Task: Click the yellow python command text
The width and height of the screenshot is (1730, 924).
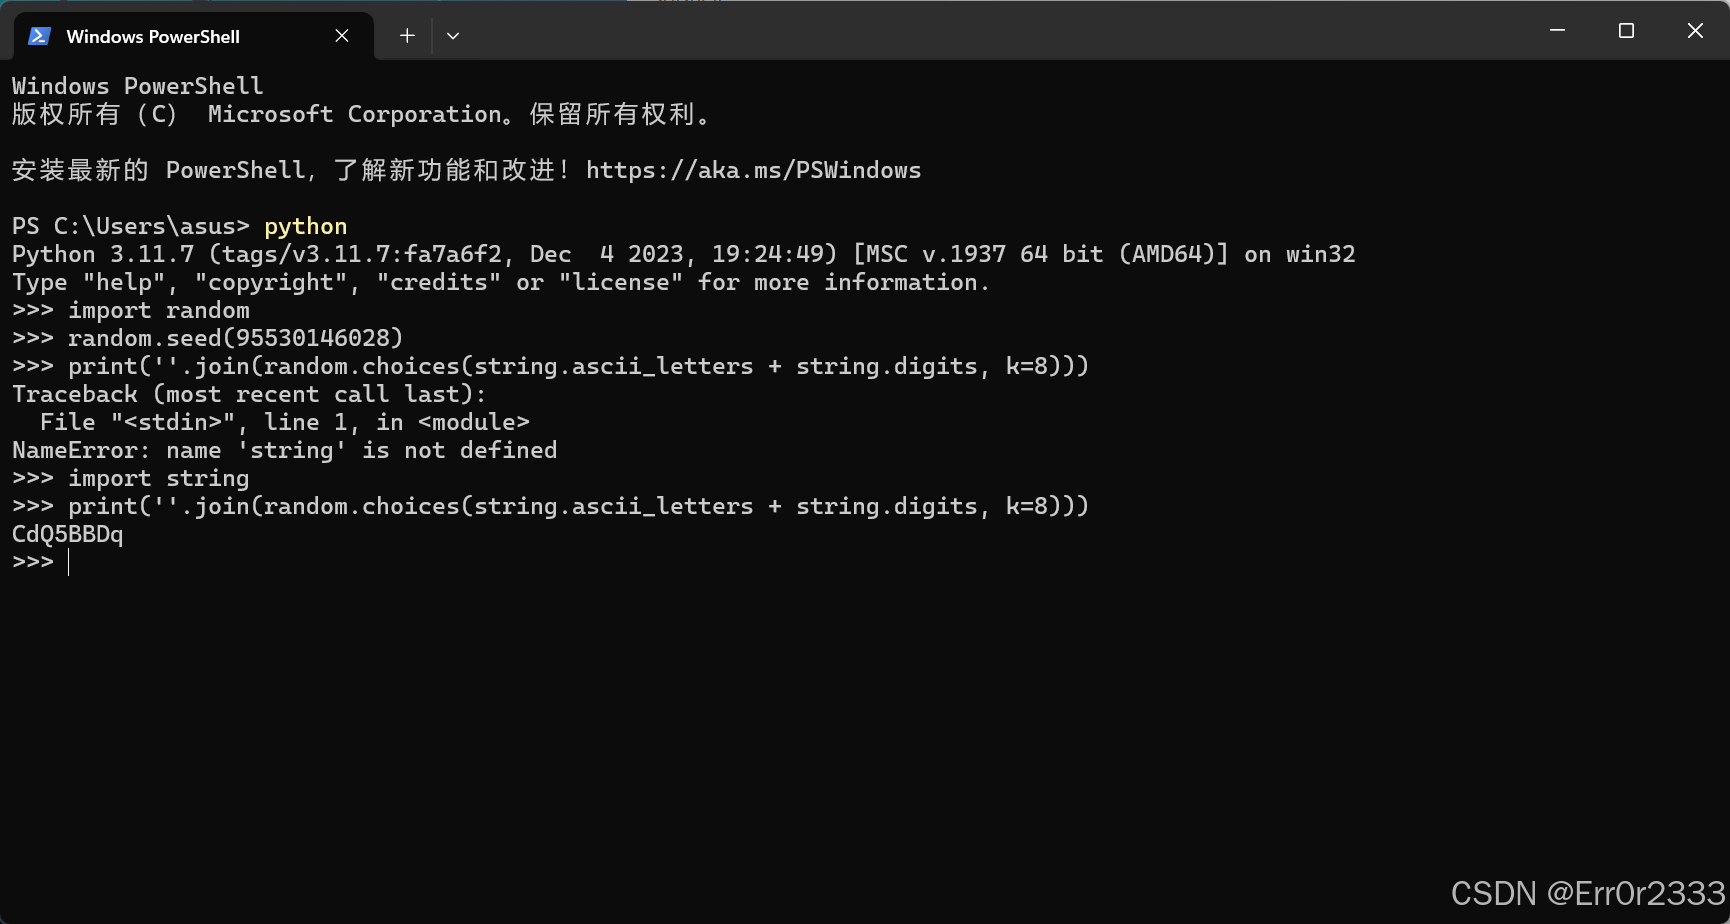Action: [305, 226]
